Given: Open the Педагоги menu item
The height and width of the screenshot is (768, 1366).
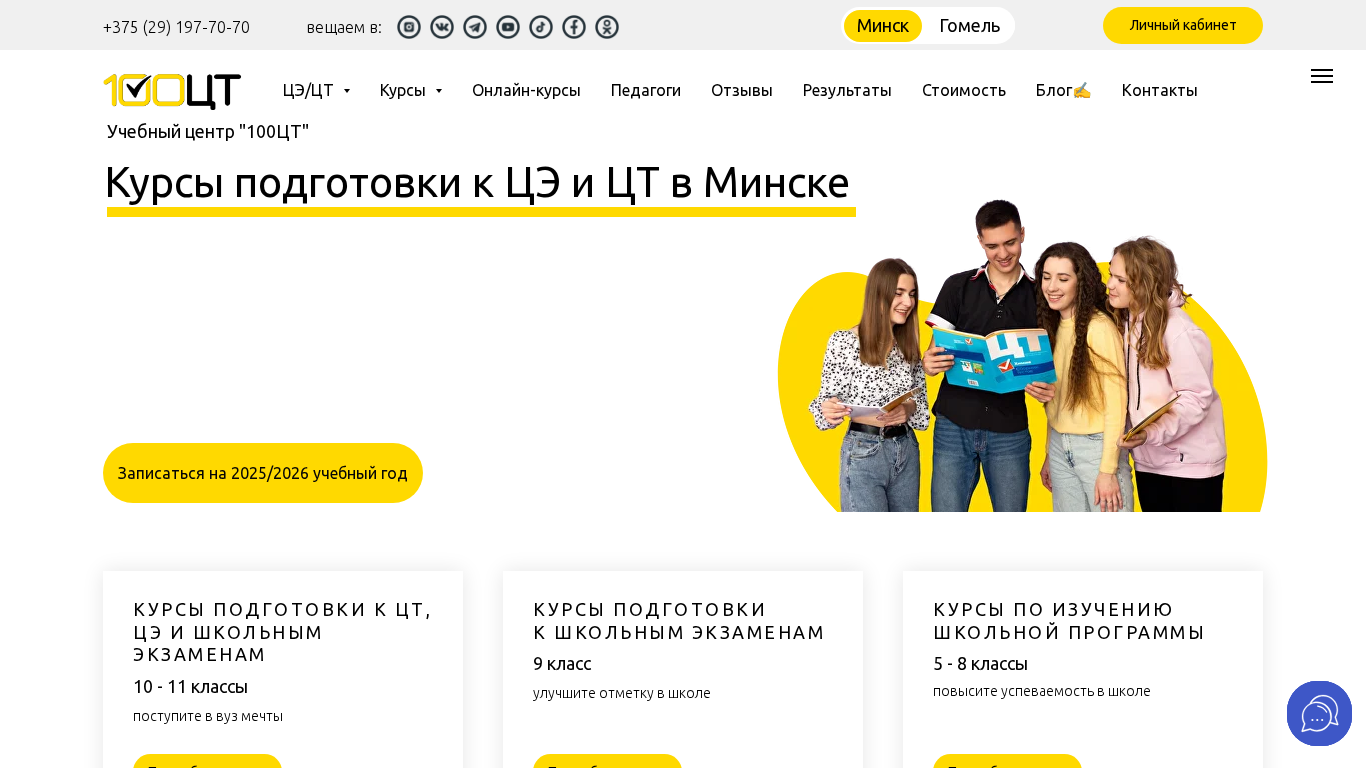Looking at the screenshot, I should (646, 90).
